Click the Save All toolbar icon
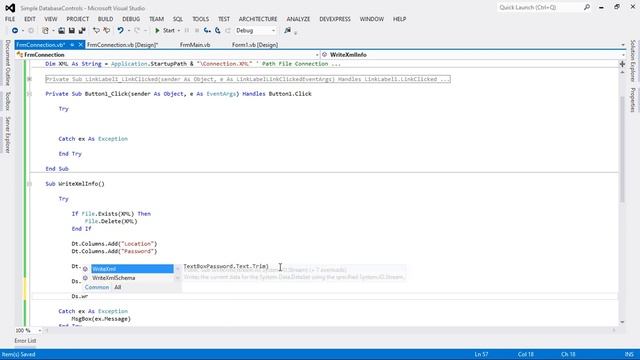 click(x=82, y=31)
